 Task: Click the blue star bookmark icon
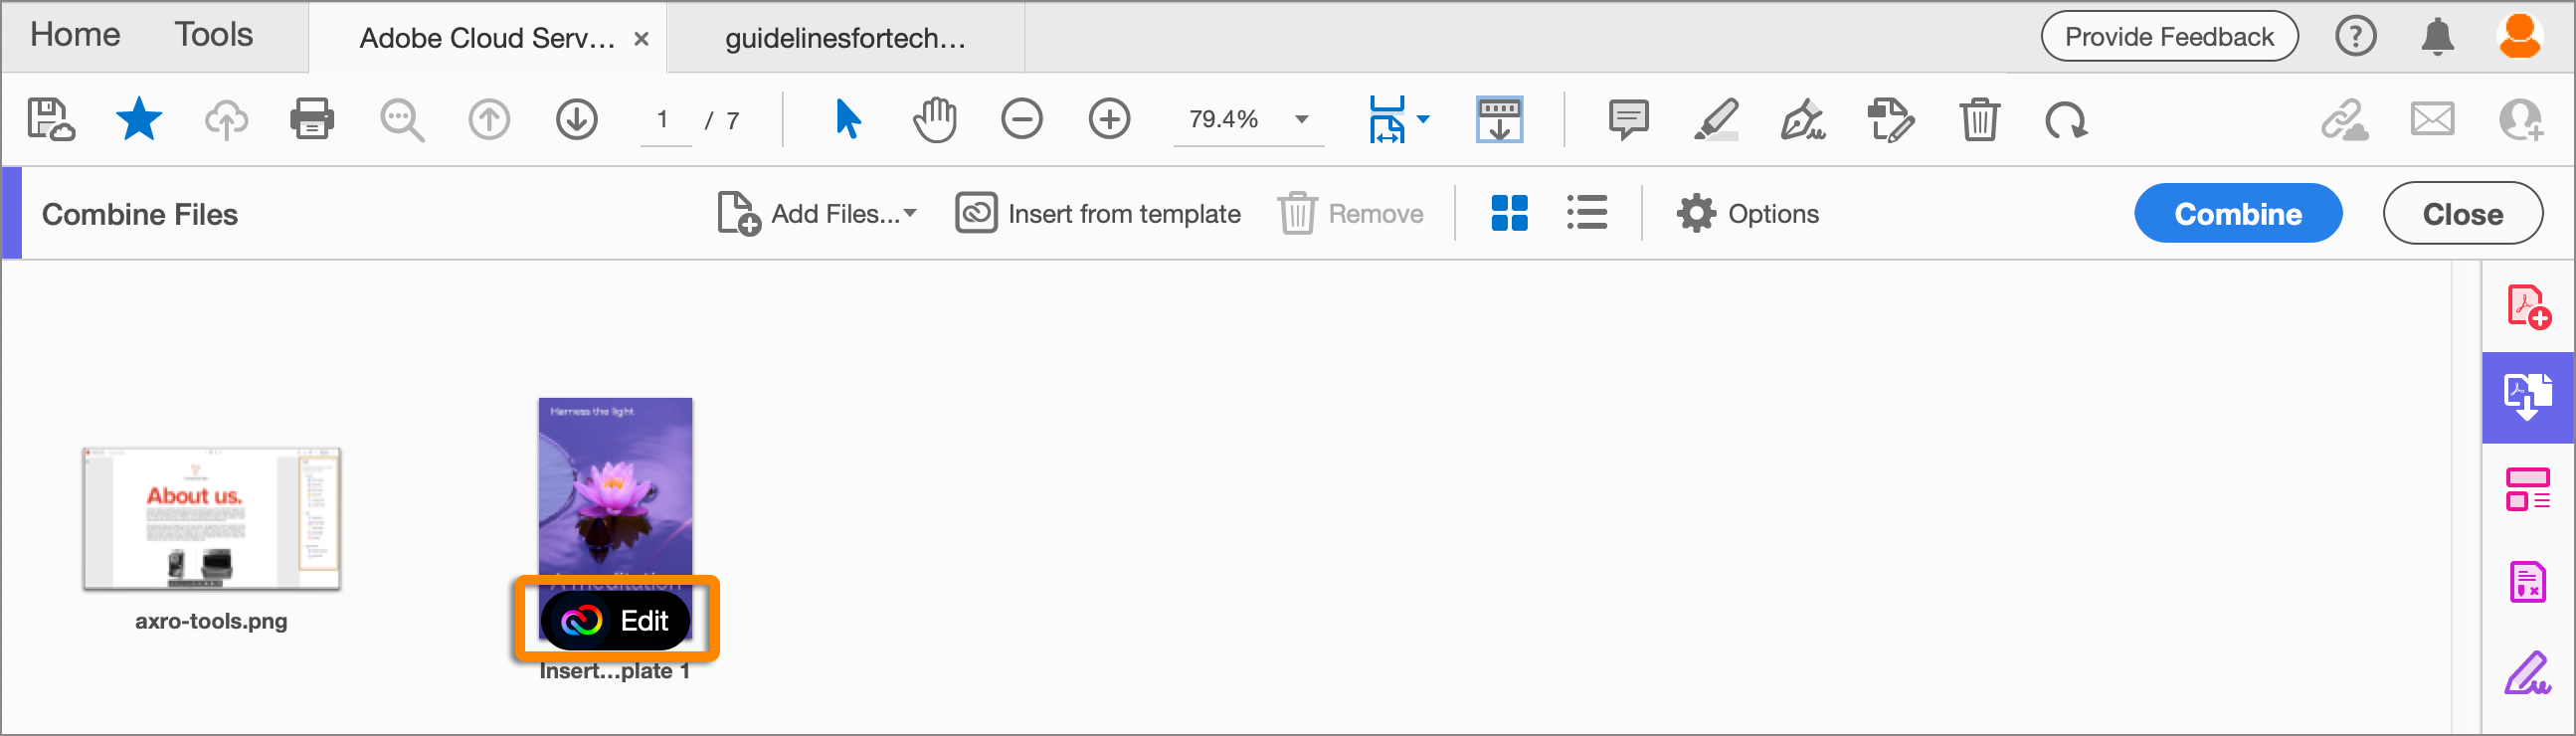(138, 120)
